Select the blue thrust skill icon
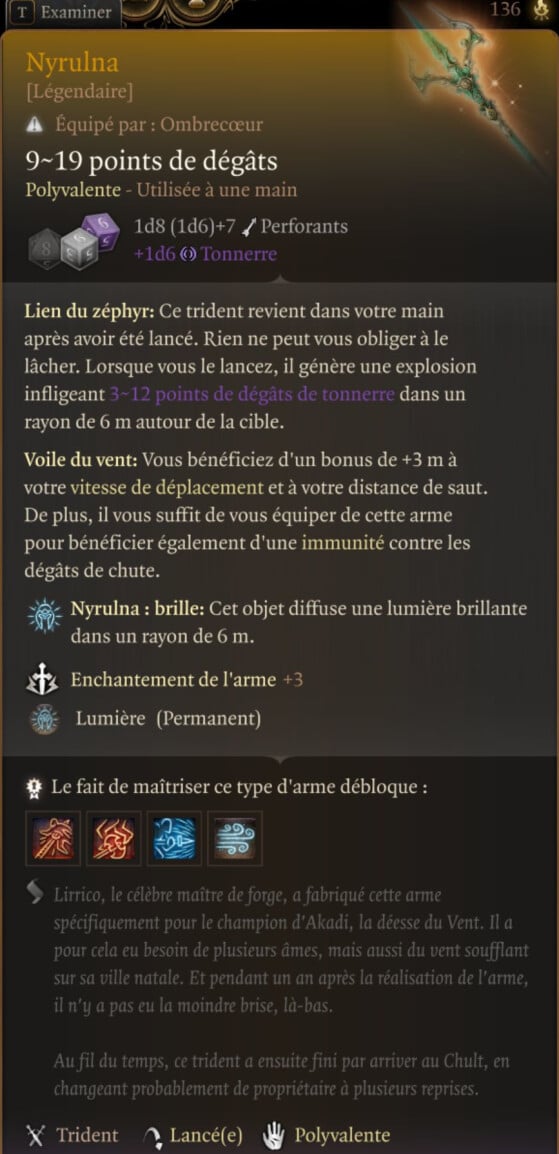This screenshot has width=559, height=1154. (x=174, y=839)
